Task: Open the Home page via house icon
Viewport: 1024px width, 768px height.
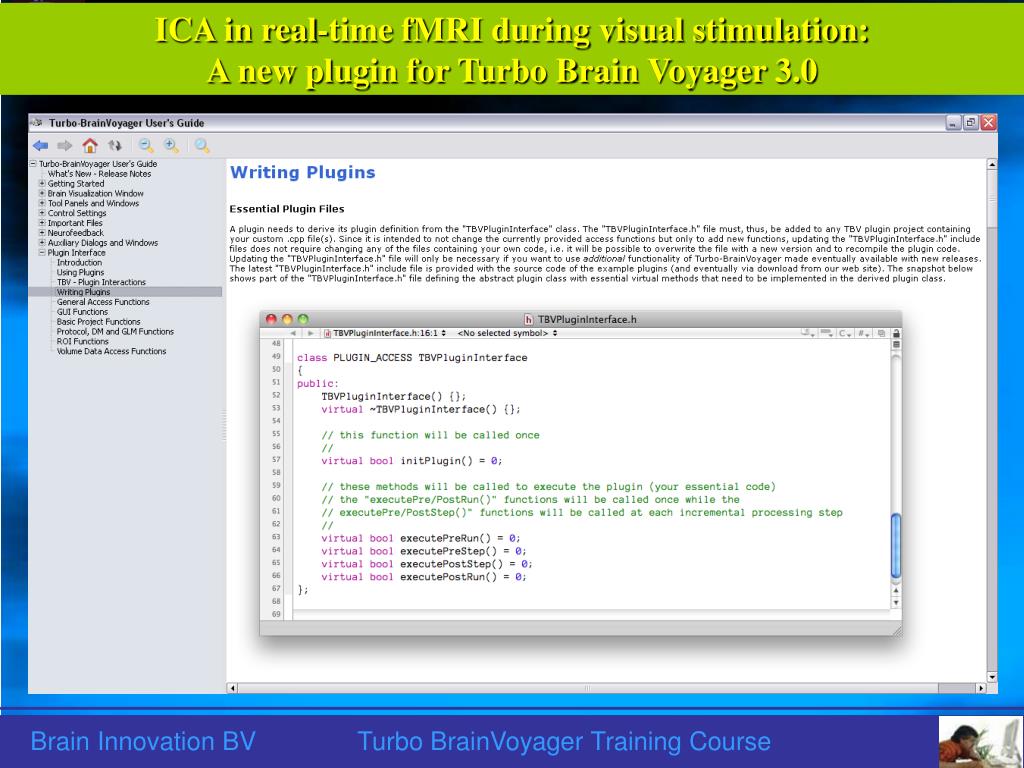Action: point(90,145)
